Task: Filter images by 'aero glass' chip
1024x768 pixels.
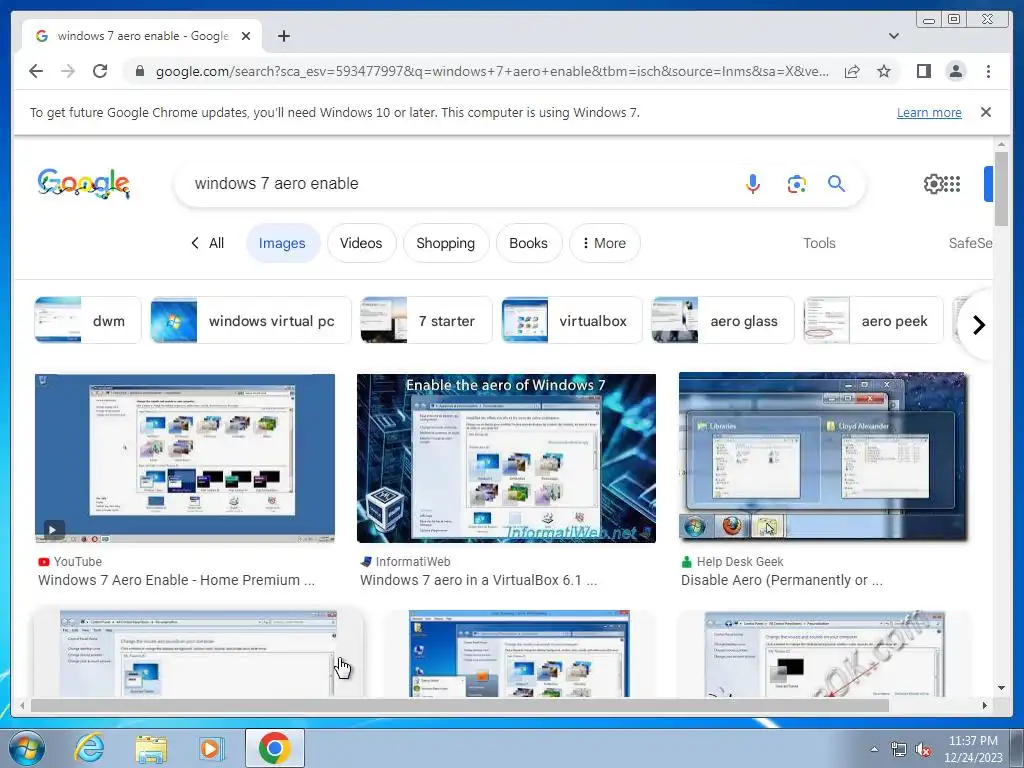Action: pos(722,320)
